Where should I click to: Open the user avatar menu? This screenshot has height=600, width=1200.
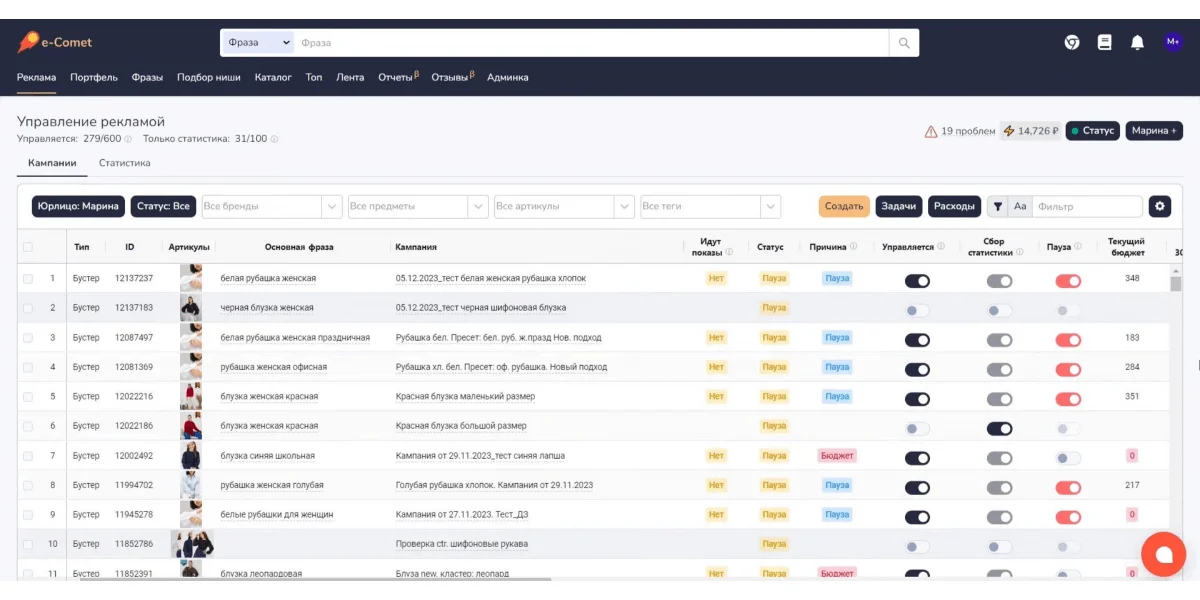[x=1172, y=42]
